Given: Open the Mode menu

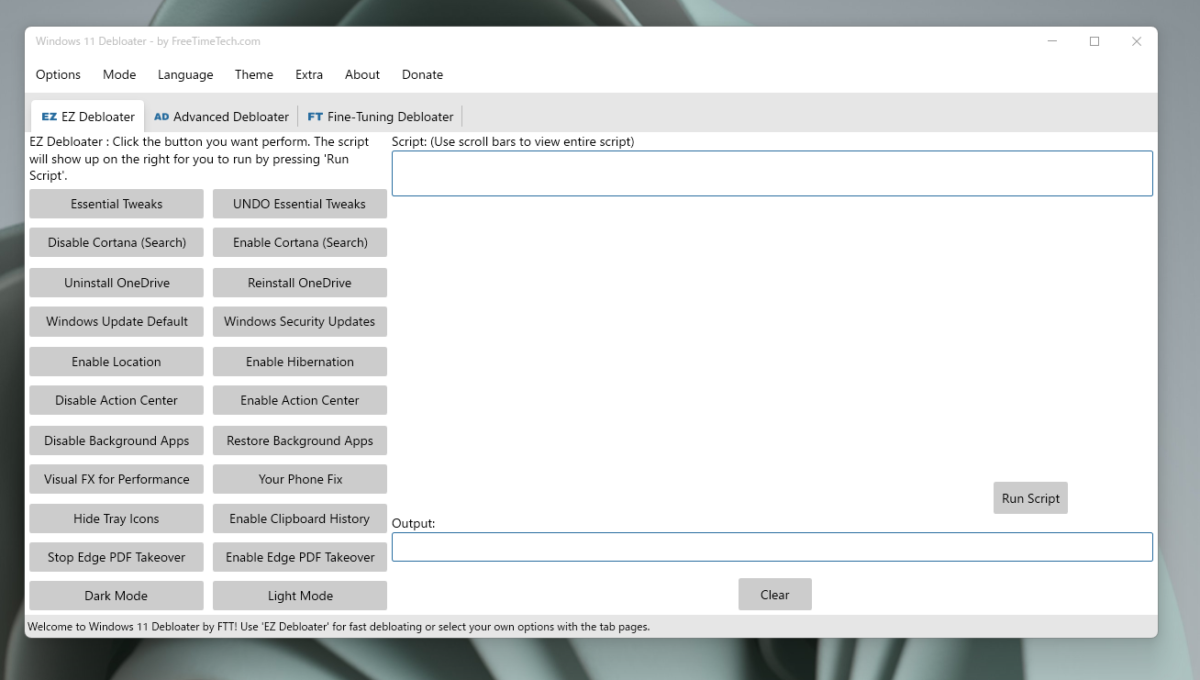Looking at the screenshot, I should tap(119, 74).
